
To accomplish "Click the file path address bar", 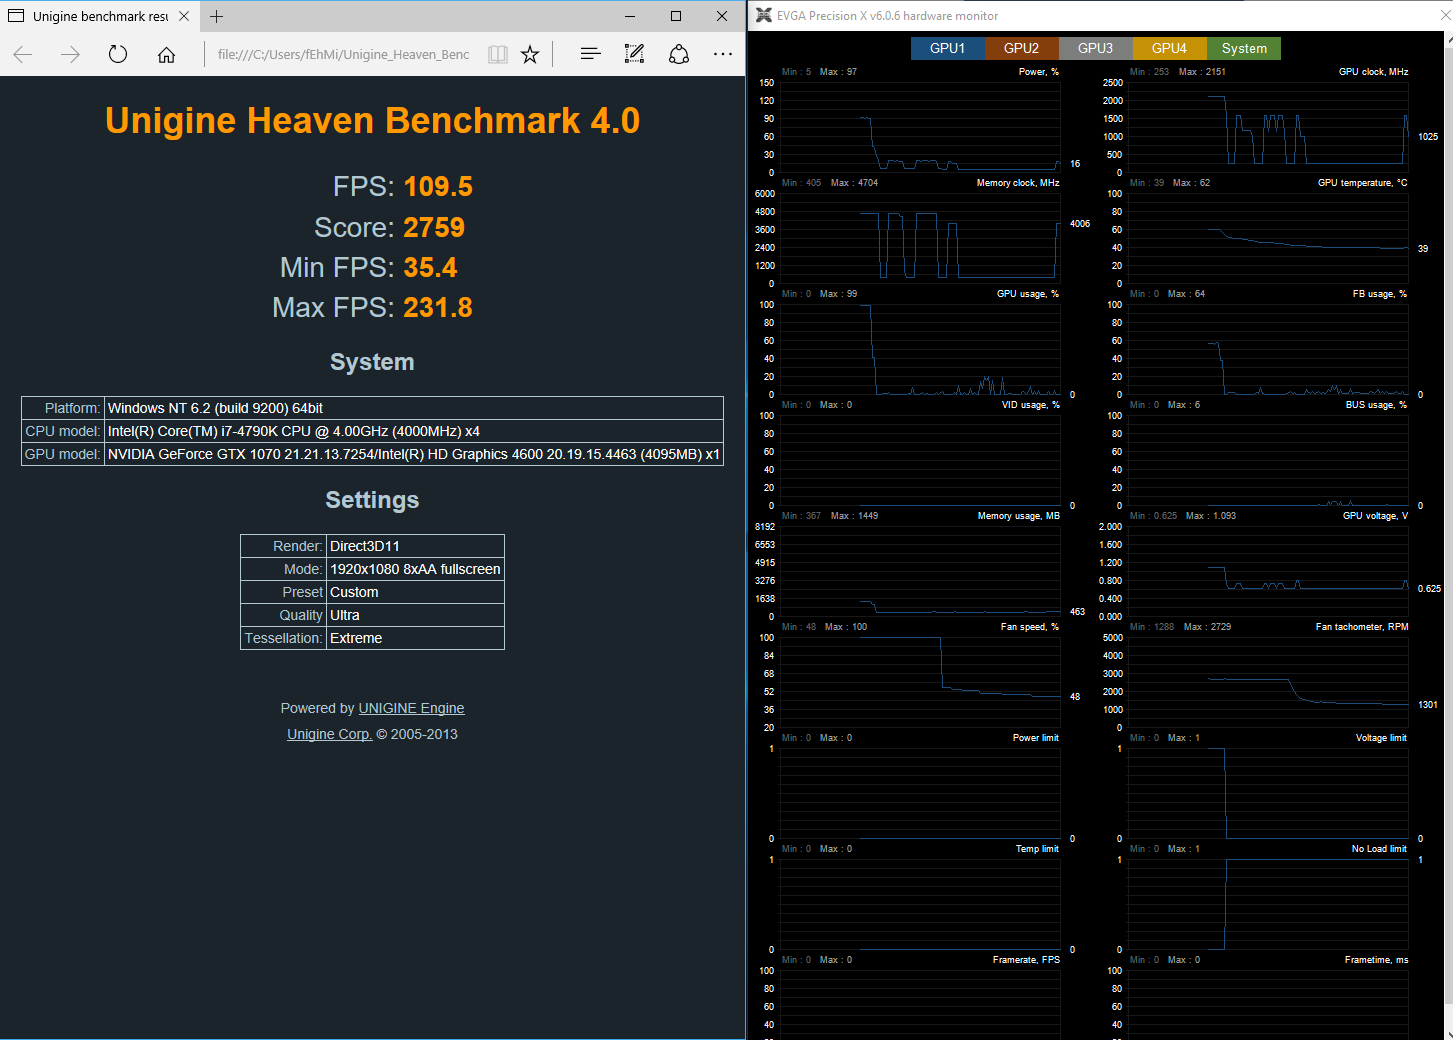I will point(343,54).
